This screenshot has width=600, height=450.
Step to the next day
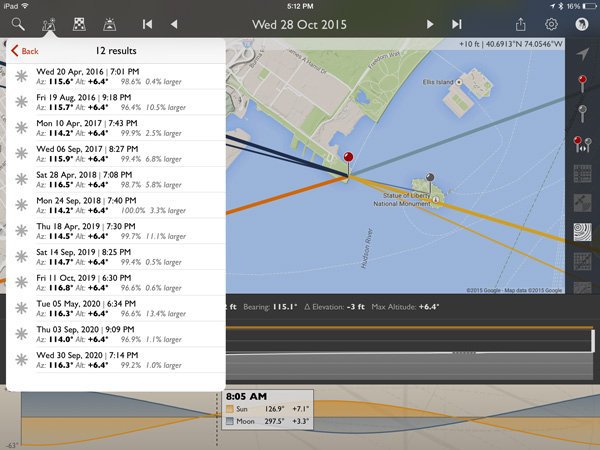tap(430, 23)
